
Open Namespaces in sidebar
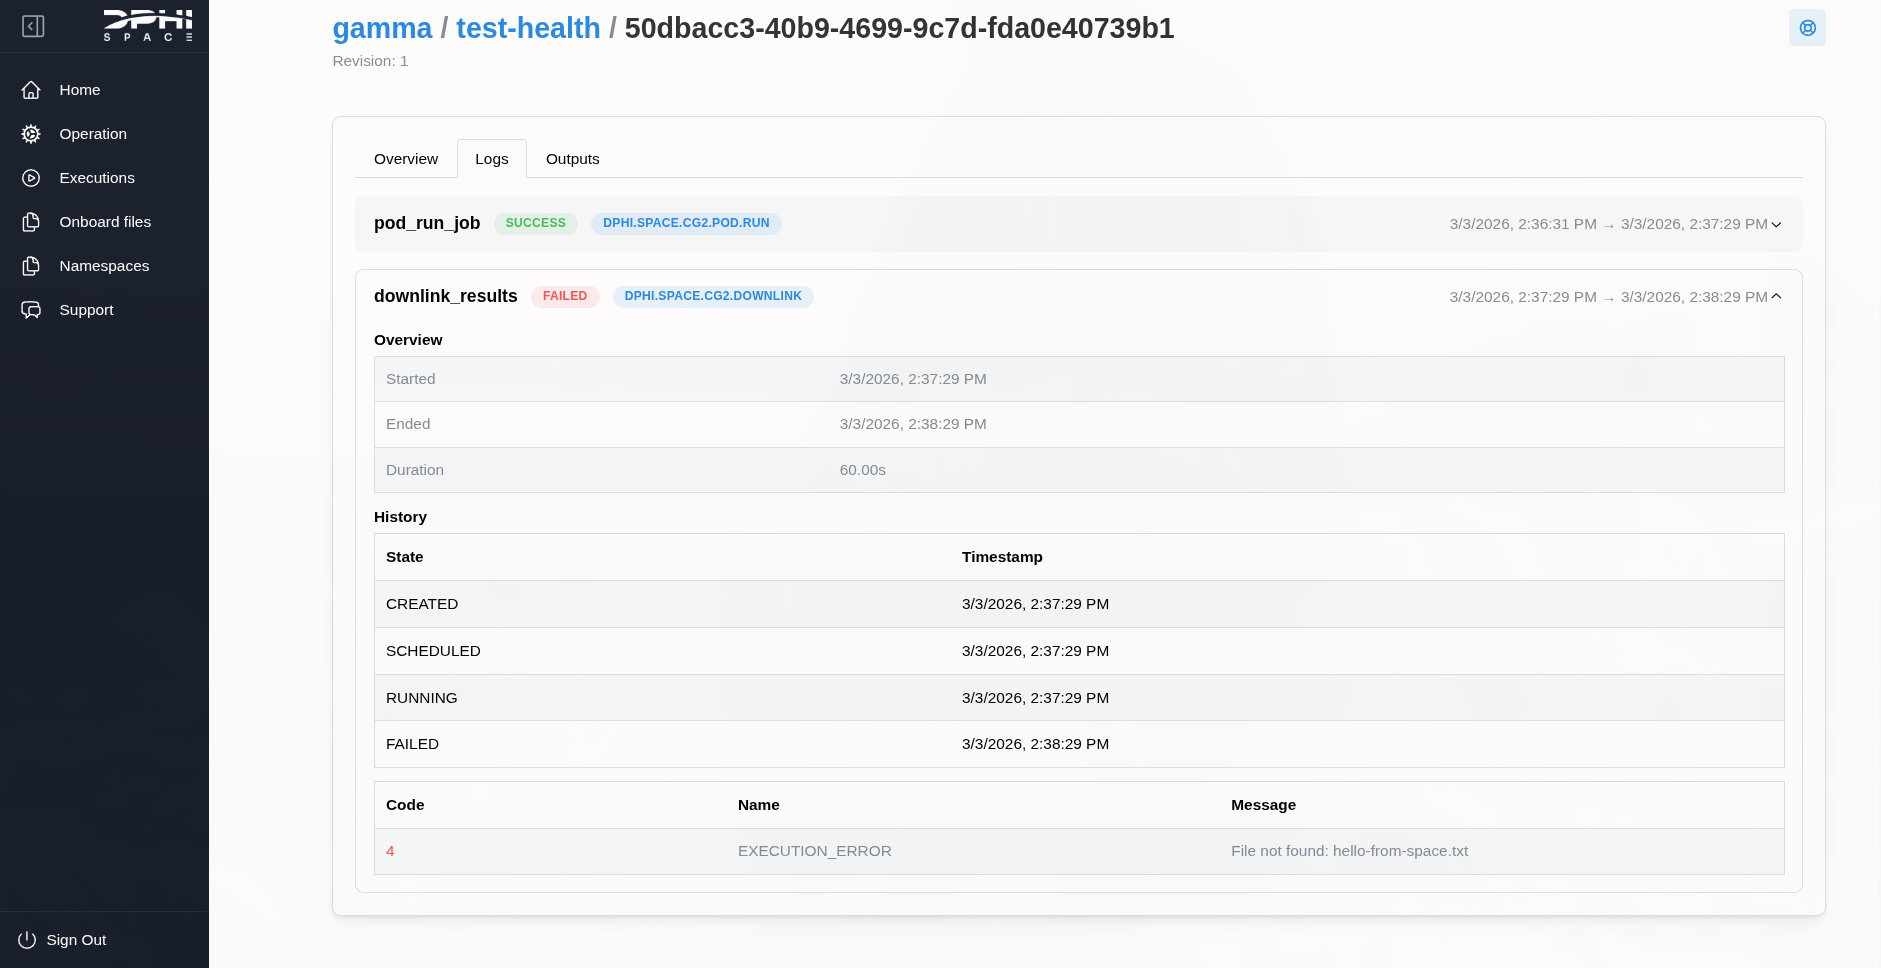pyautogui.click(x=104, y=266)
